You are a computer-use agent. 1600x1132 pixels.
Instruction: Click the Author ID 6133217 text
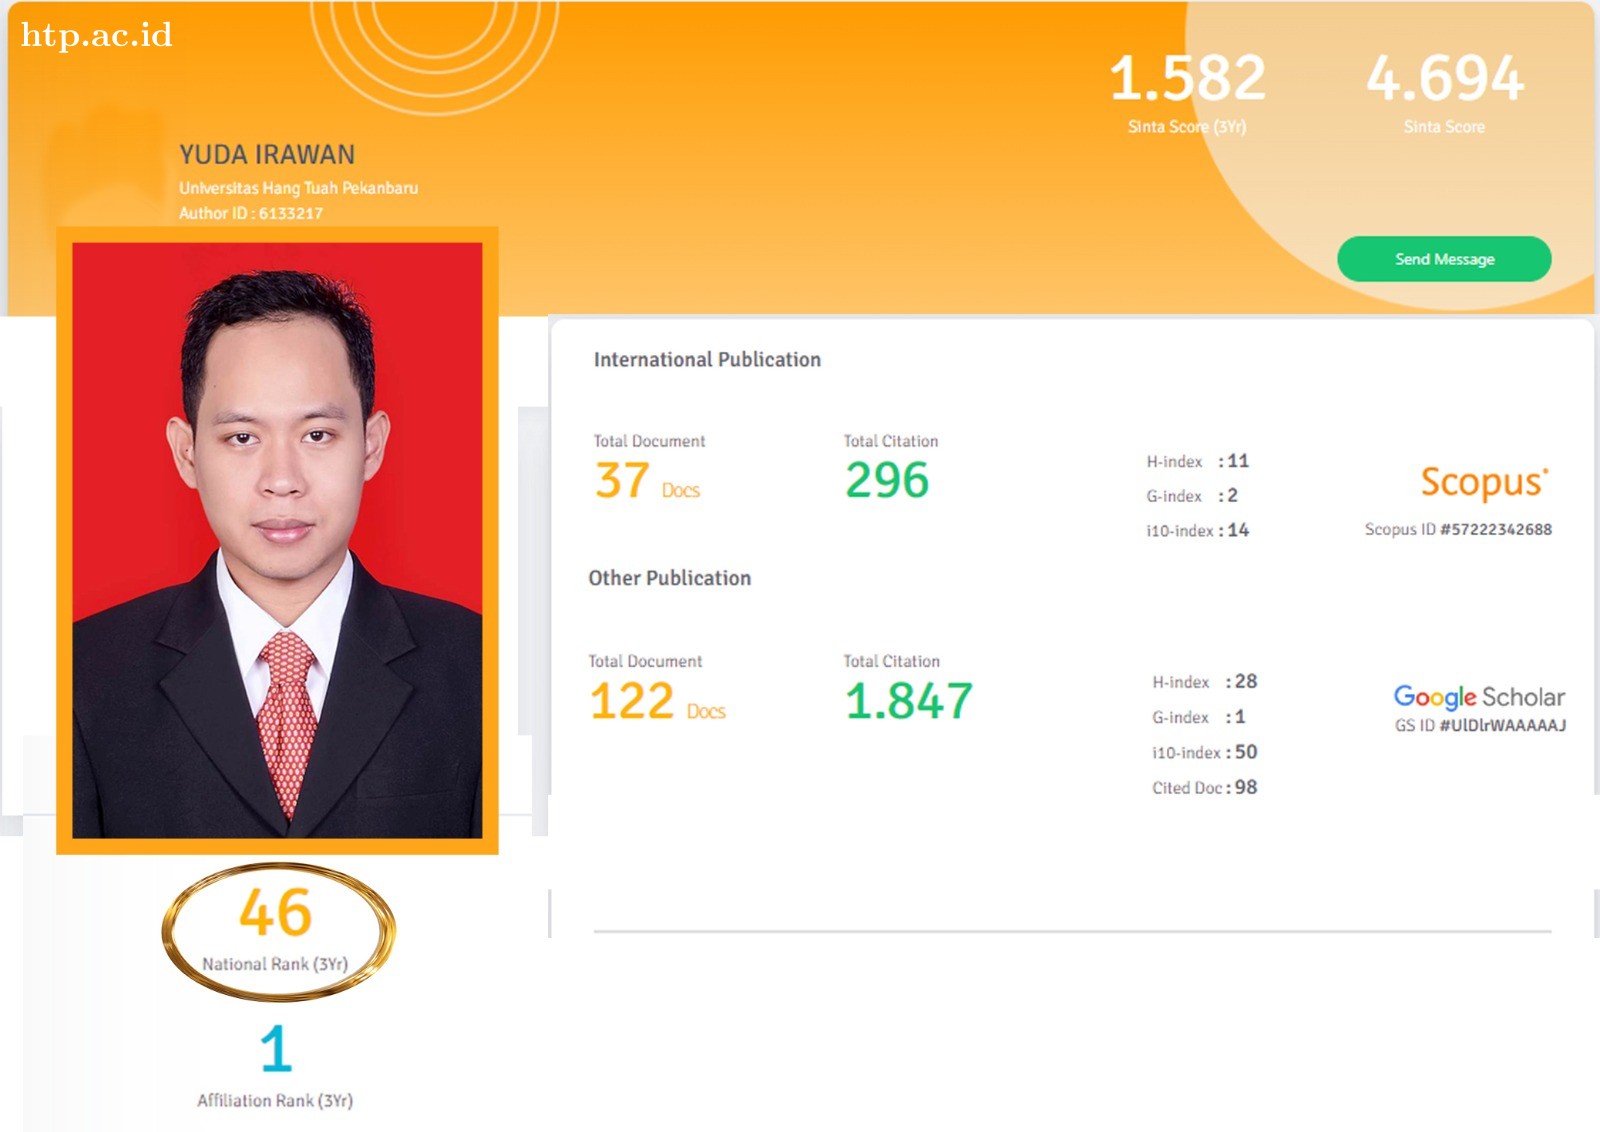coord(251,213)
